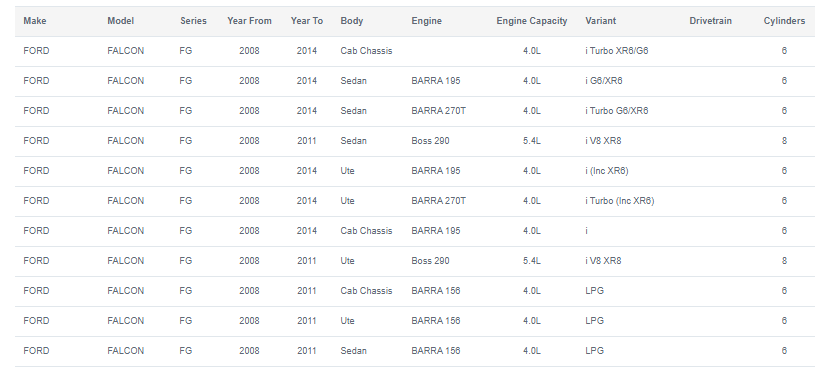Select the i Turbo XR6/G6 variant cell

[x=617, y=51]
